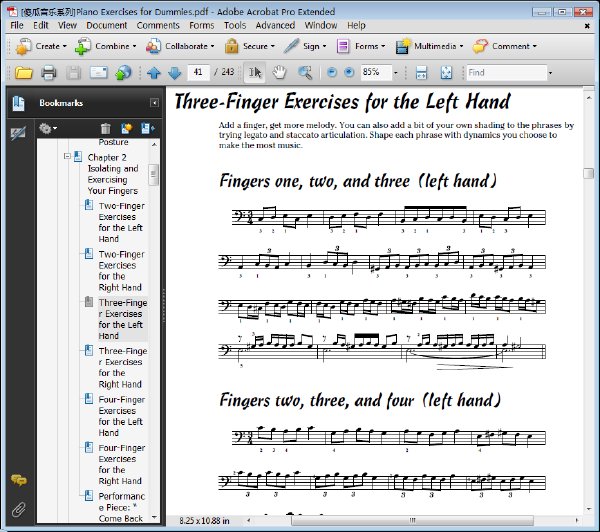
Task: Open the zoom percentage dropdown arrow
Action: (396, 72)
